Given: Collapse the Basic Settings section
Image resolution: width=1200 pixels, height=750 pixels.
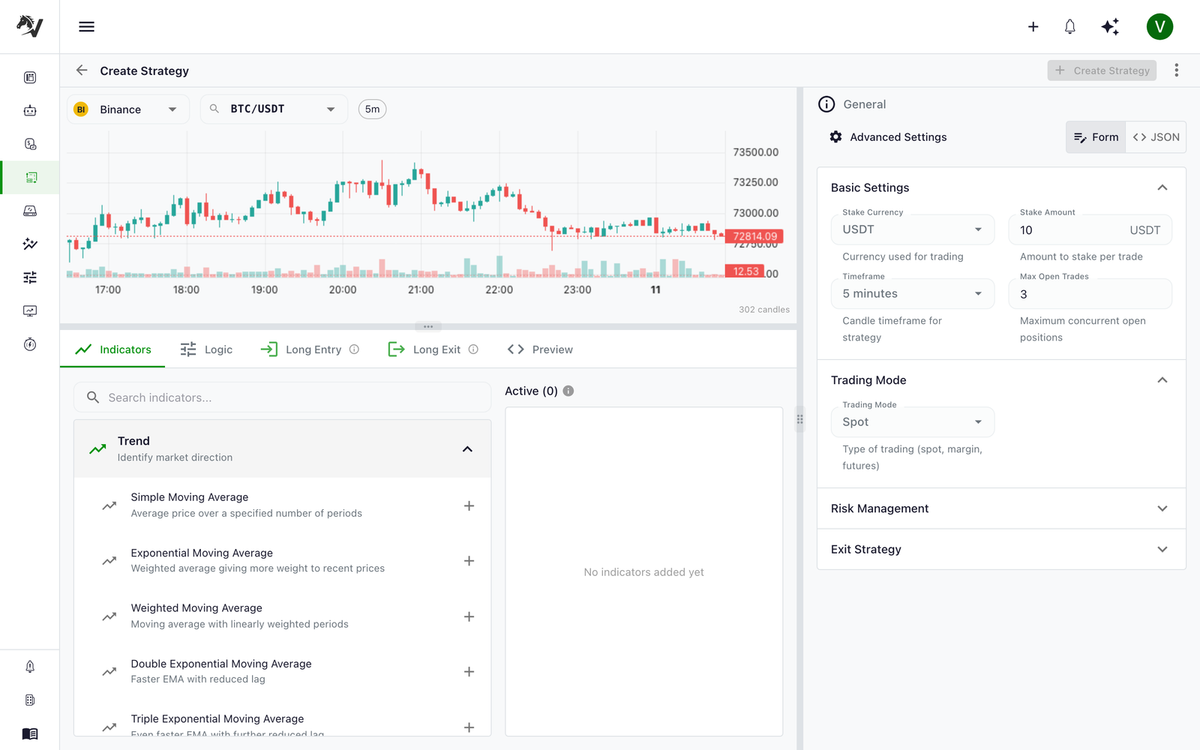Looking at the screenshot, I should click(1162, 188).
